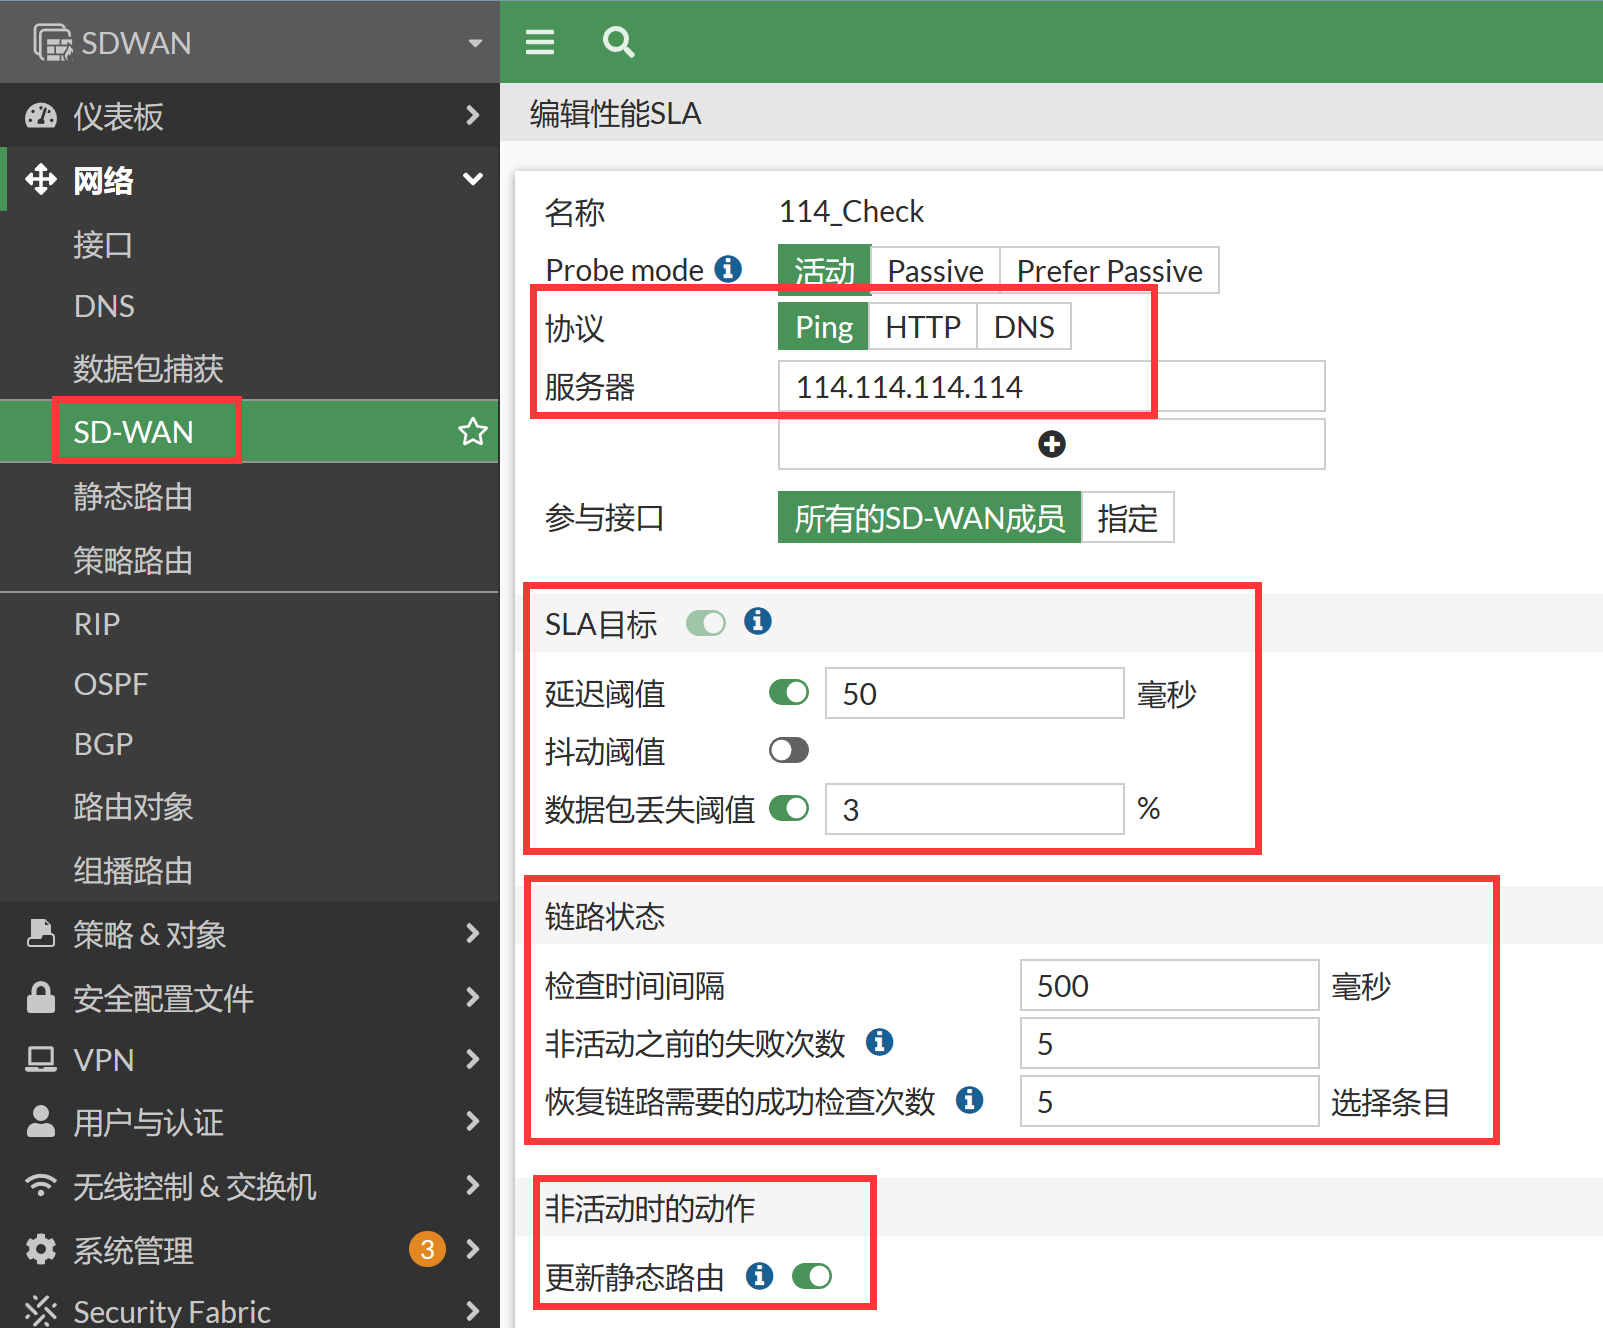The image size is (1603, 1328).
Task: Click the SLA目标 info icon
Action: coord(758,621)
